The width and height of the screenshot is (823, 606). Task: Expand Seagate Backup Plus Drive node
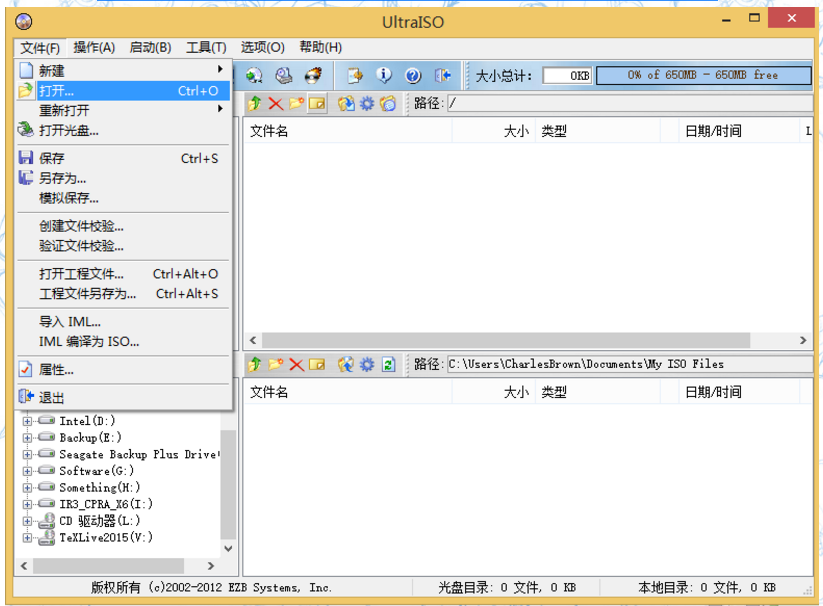[27, 454]
